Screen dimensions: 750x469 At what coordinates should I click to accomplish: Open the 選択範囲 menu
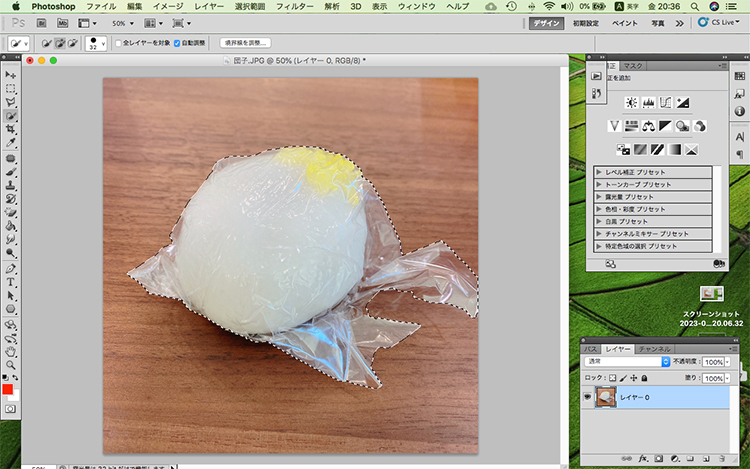pyautogui.click(x=250, y=6)
